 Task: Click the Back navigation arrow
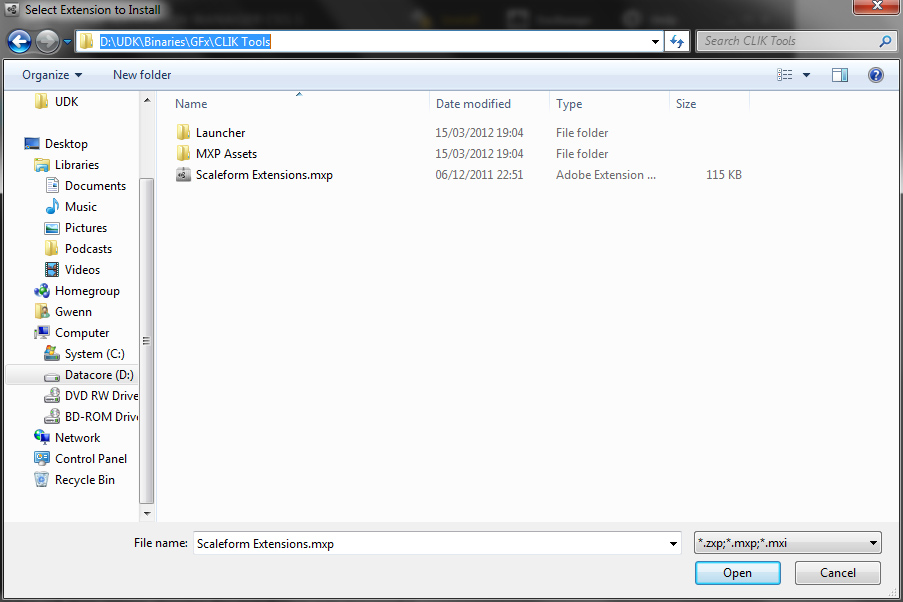click(19, 41)
